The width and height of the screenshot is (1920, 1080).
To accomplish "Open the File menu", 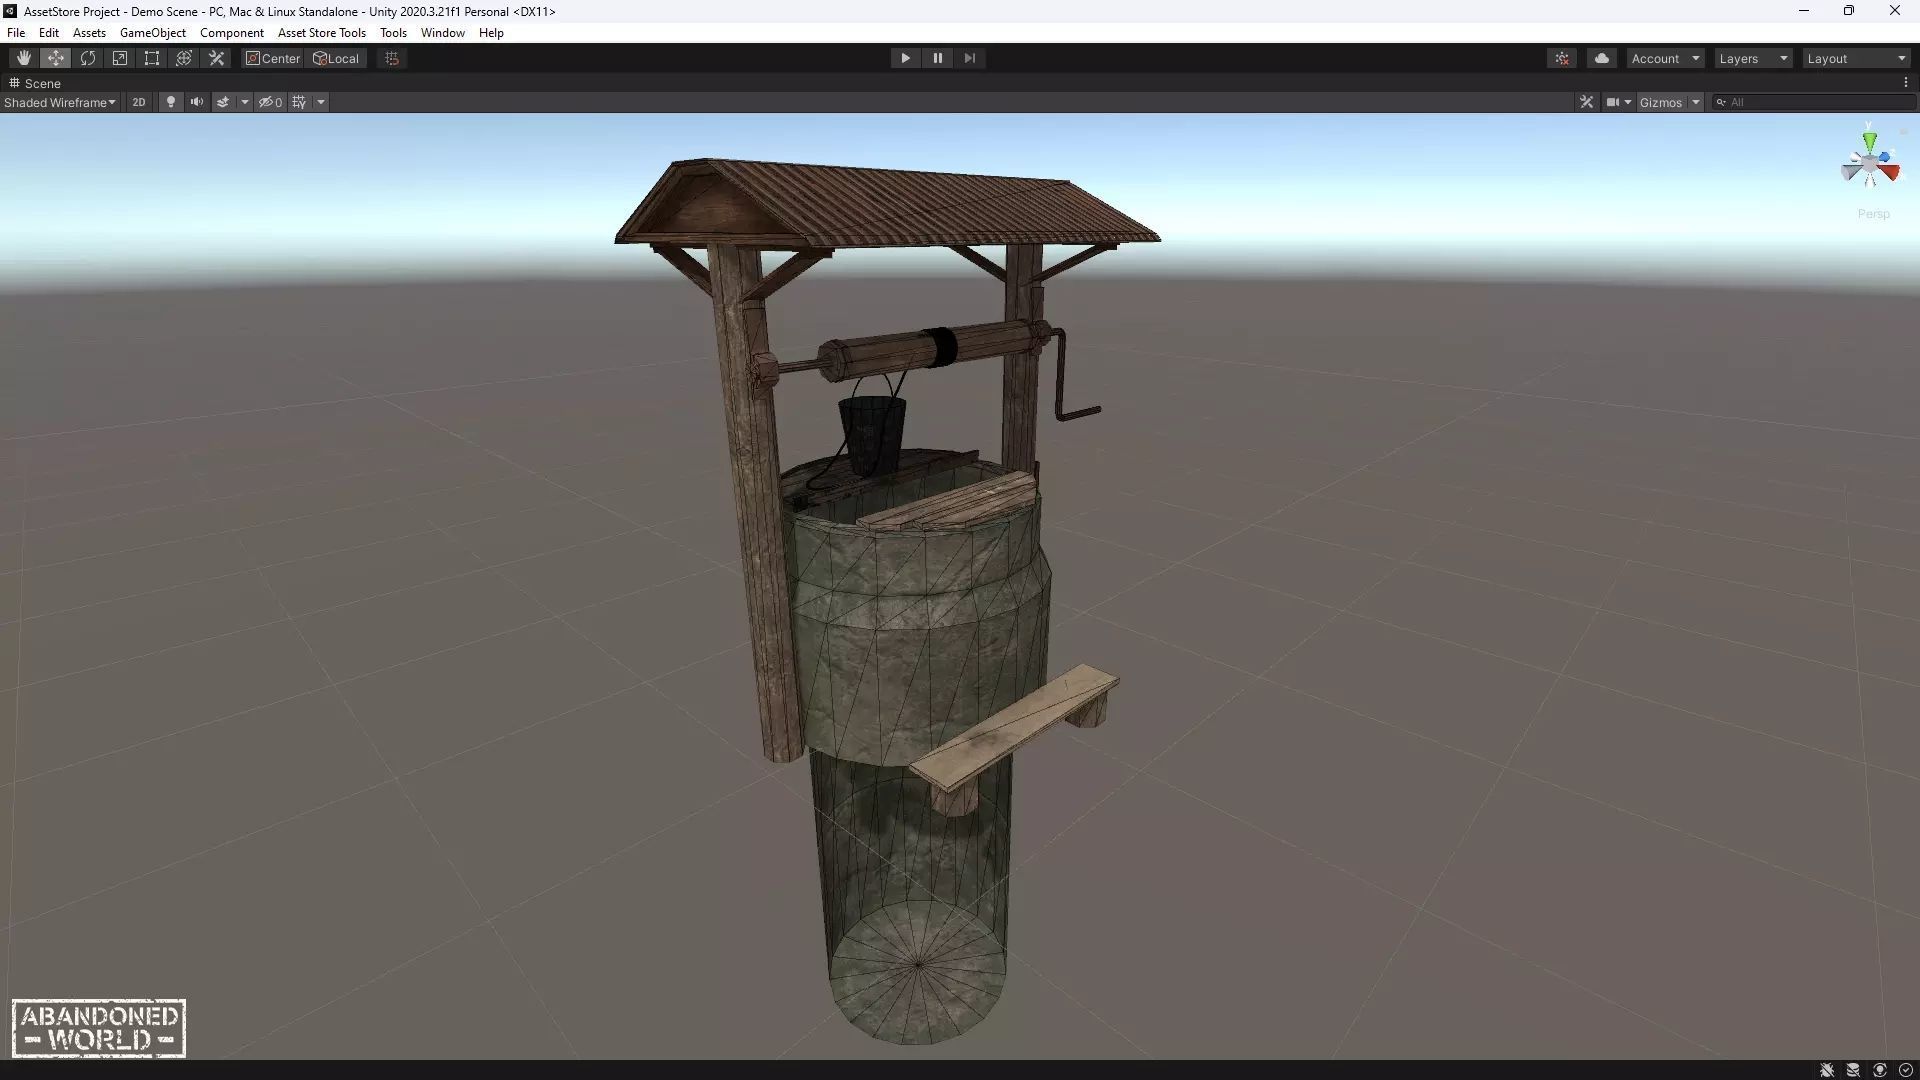I will click(x=16, y=32).
